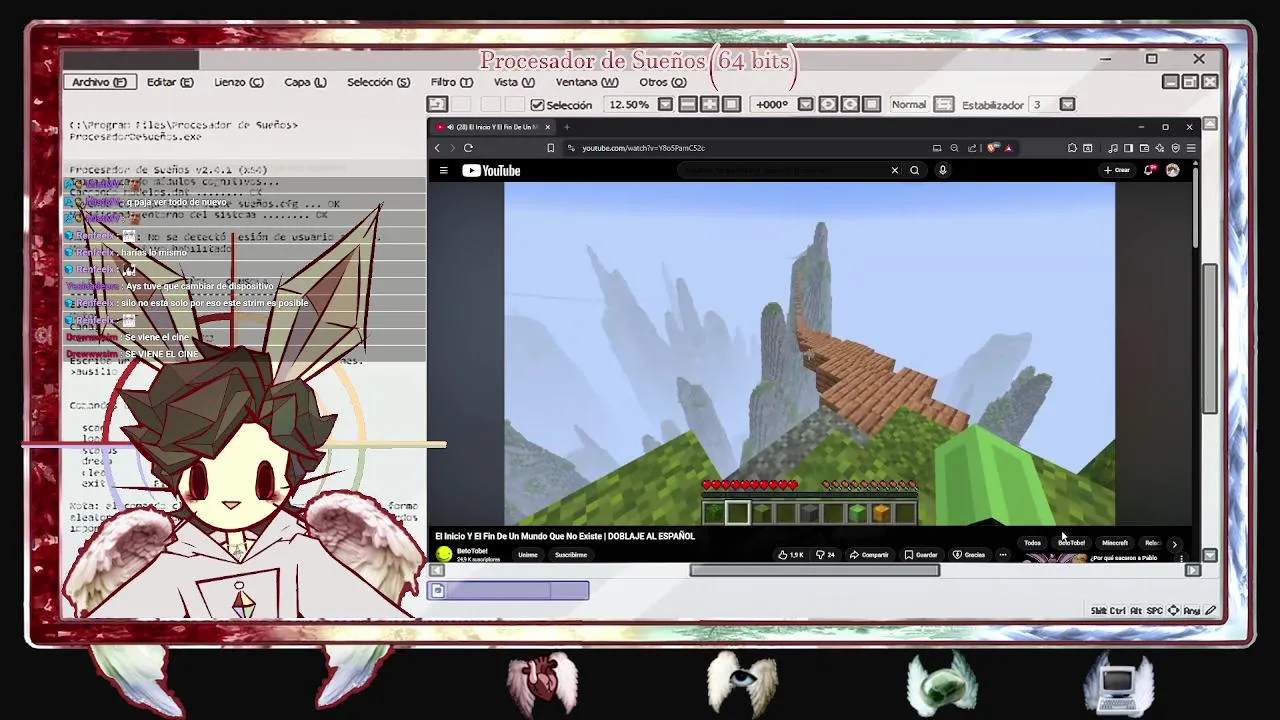
Task: Click the Gracias button
Action: [969, 555]
